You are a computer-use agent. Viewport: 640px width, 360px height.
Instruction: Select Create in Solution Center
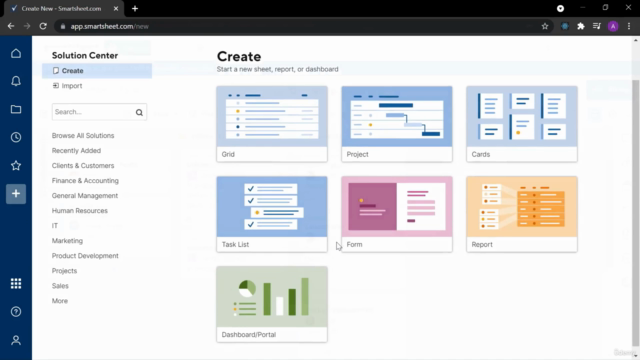(x=97, y=71)
